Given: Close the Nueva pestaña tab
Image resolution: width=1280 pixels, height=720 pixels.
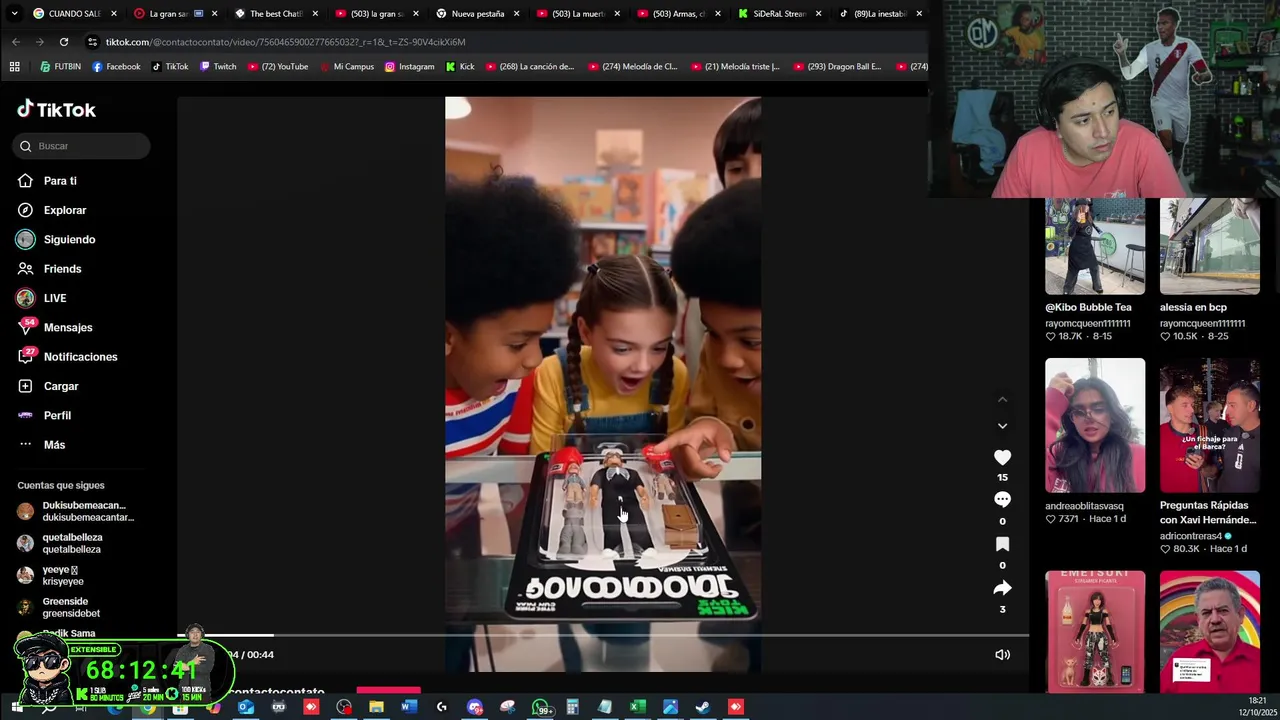Looking at the screenshot, I should [517, 14].
